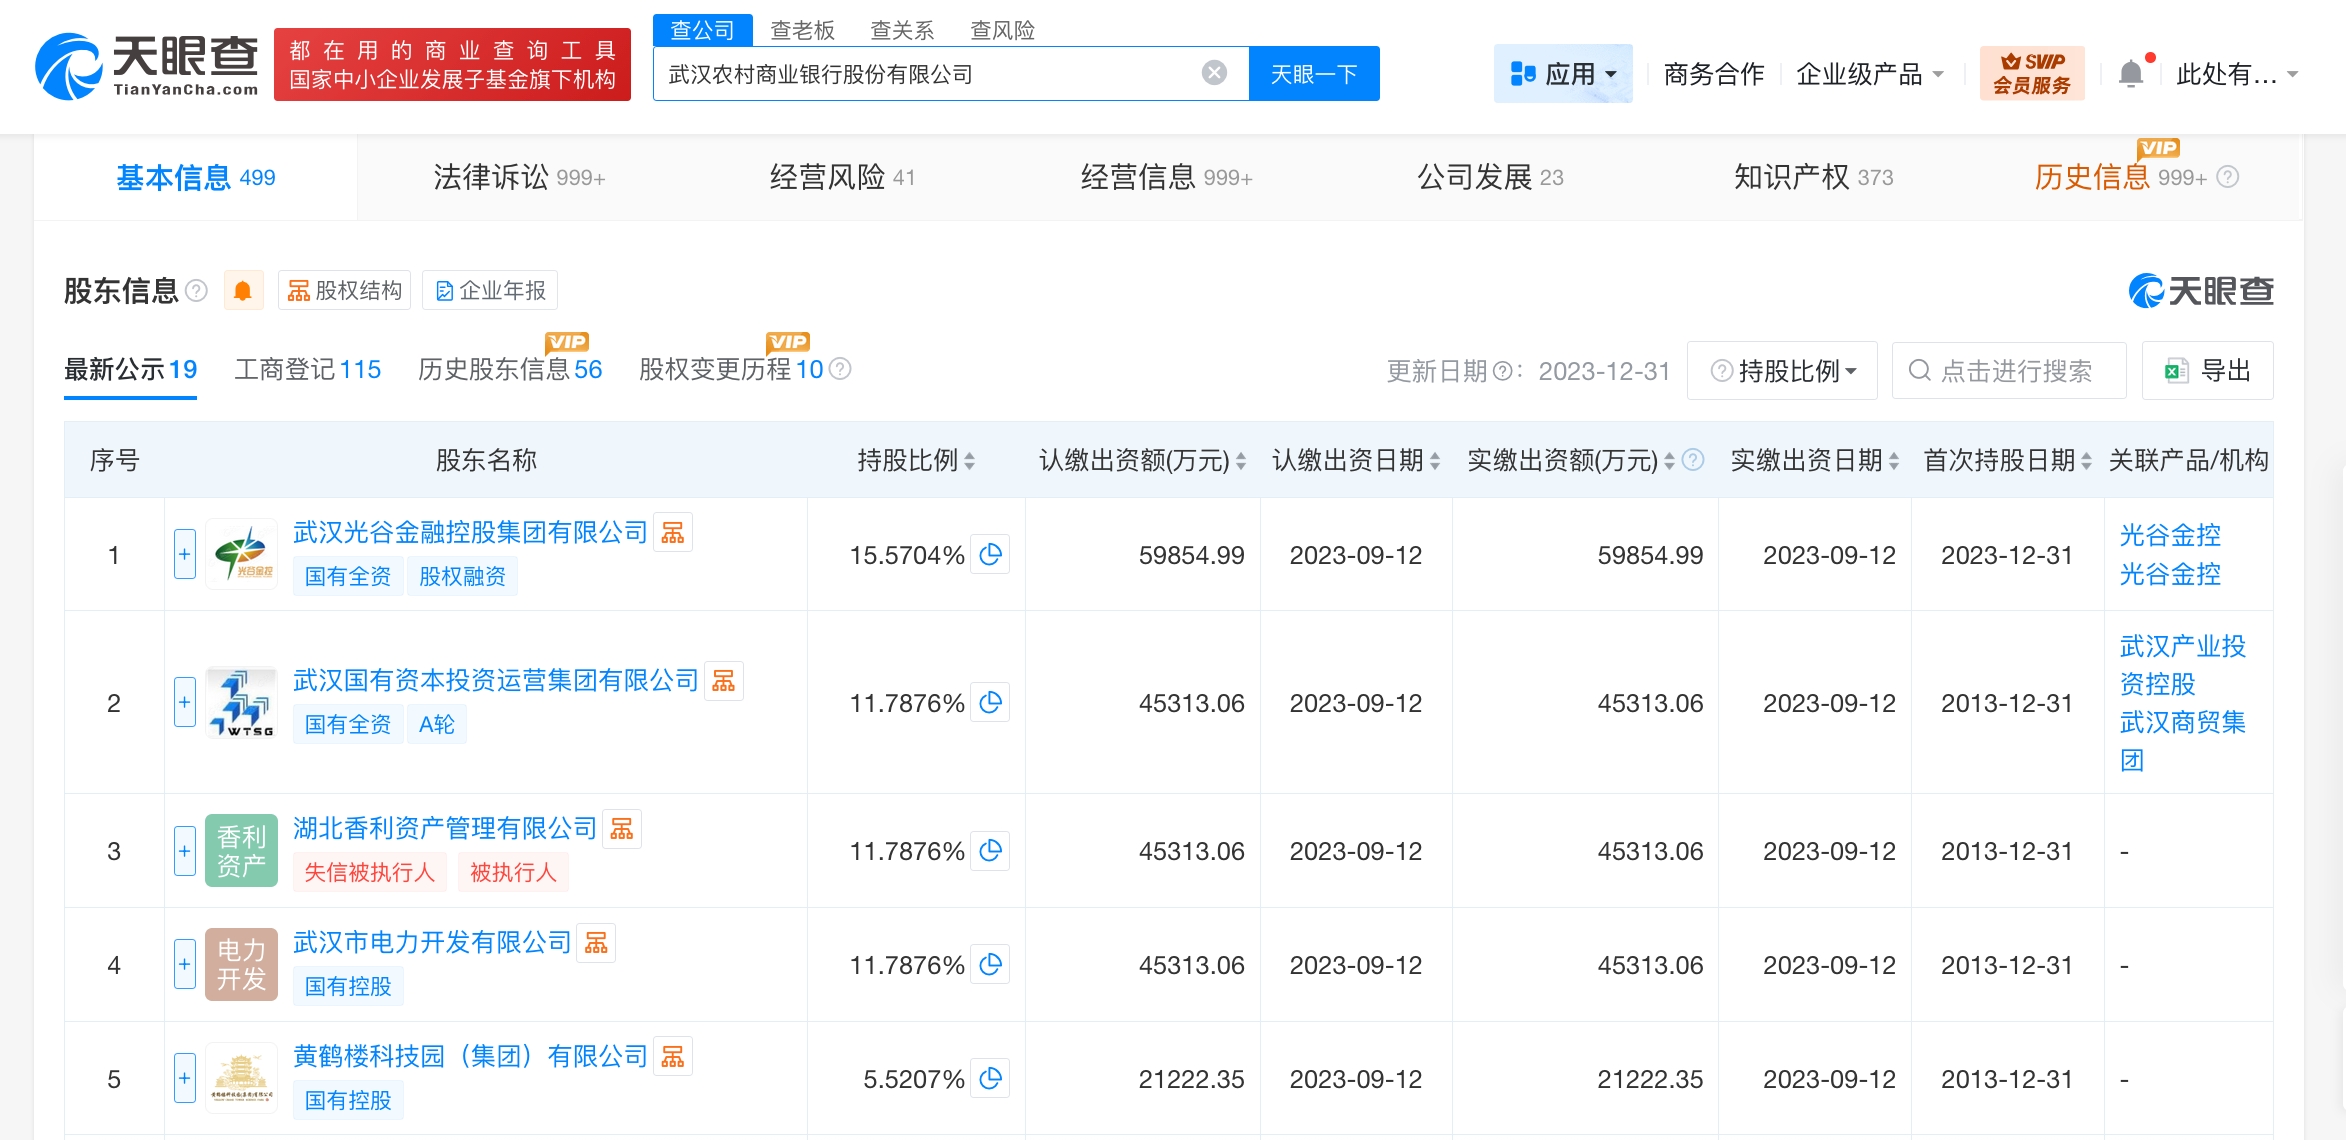Open 武汉国有资本投资运营集团有限公司 link
This screenshot has height=1140, width=2346.
tap(495, 681)
